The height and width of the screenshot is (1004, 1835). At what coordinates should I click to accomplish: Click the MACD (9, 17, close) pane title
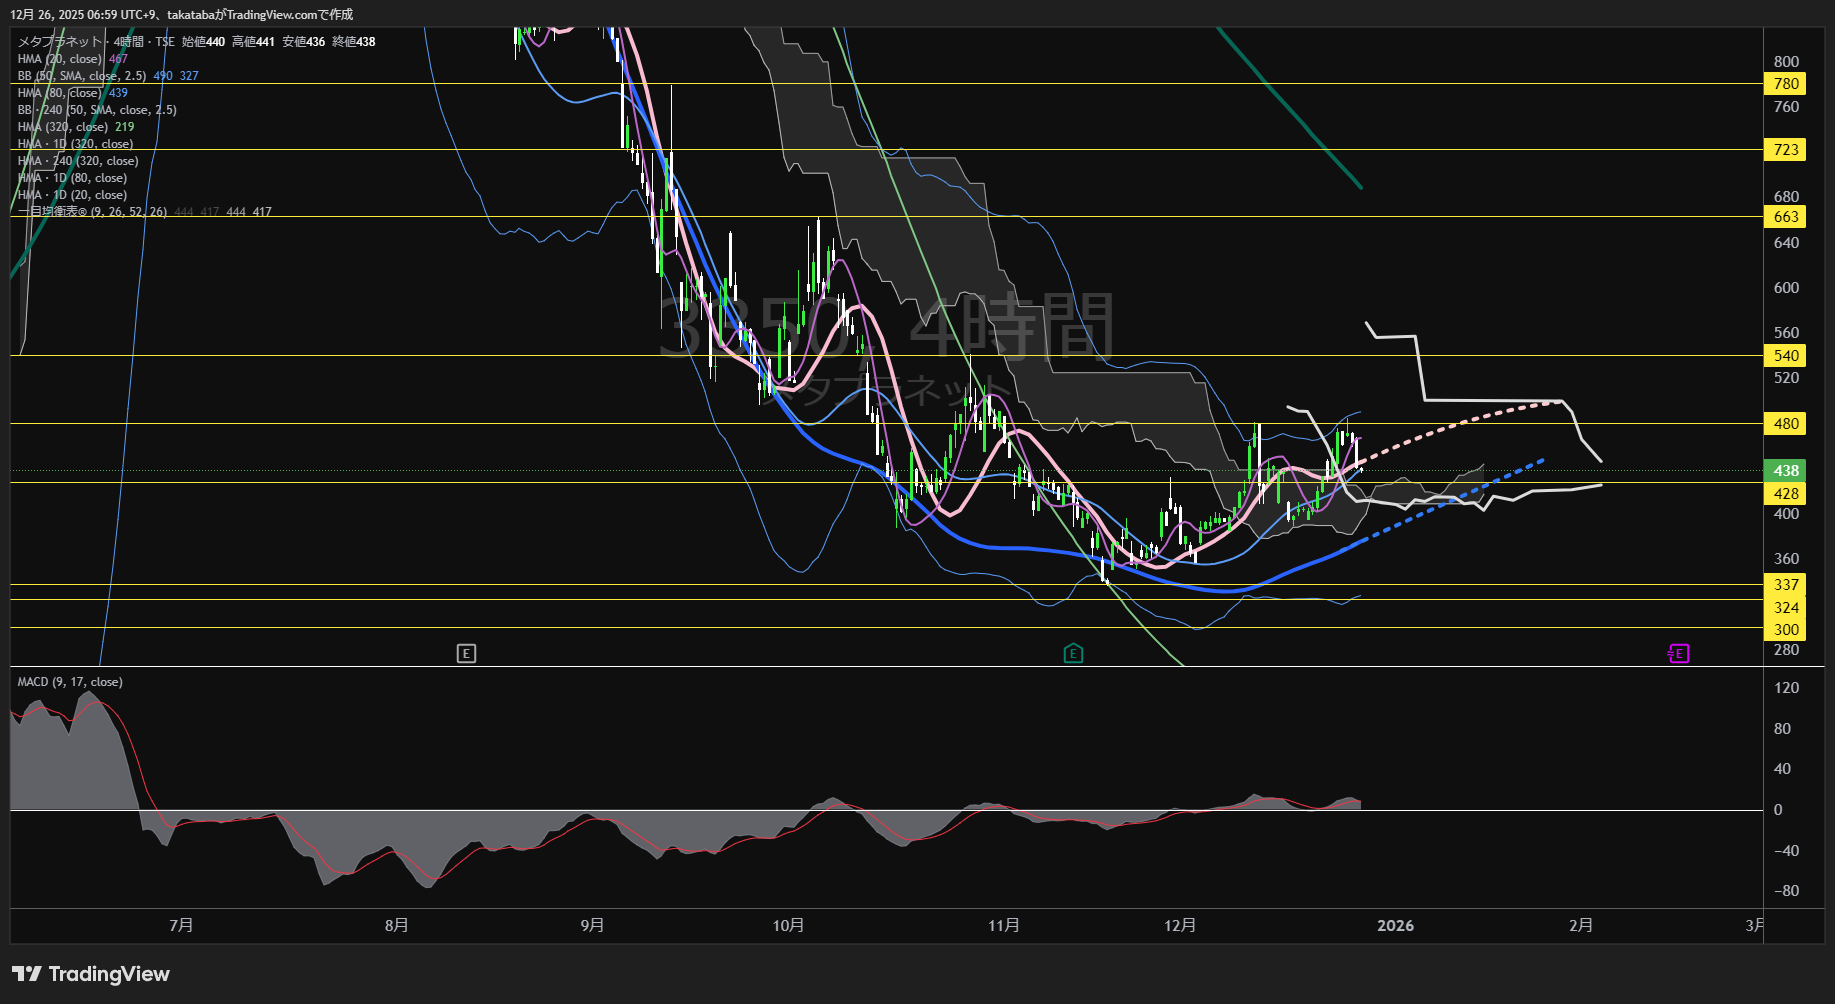(70, 682)
